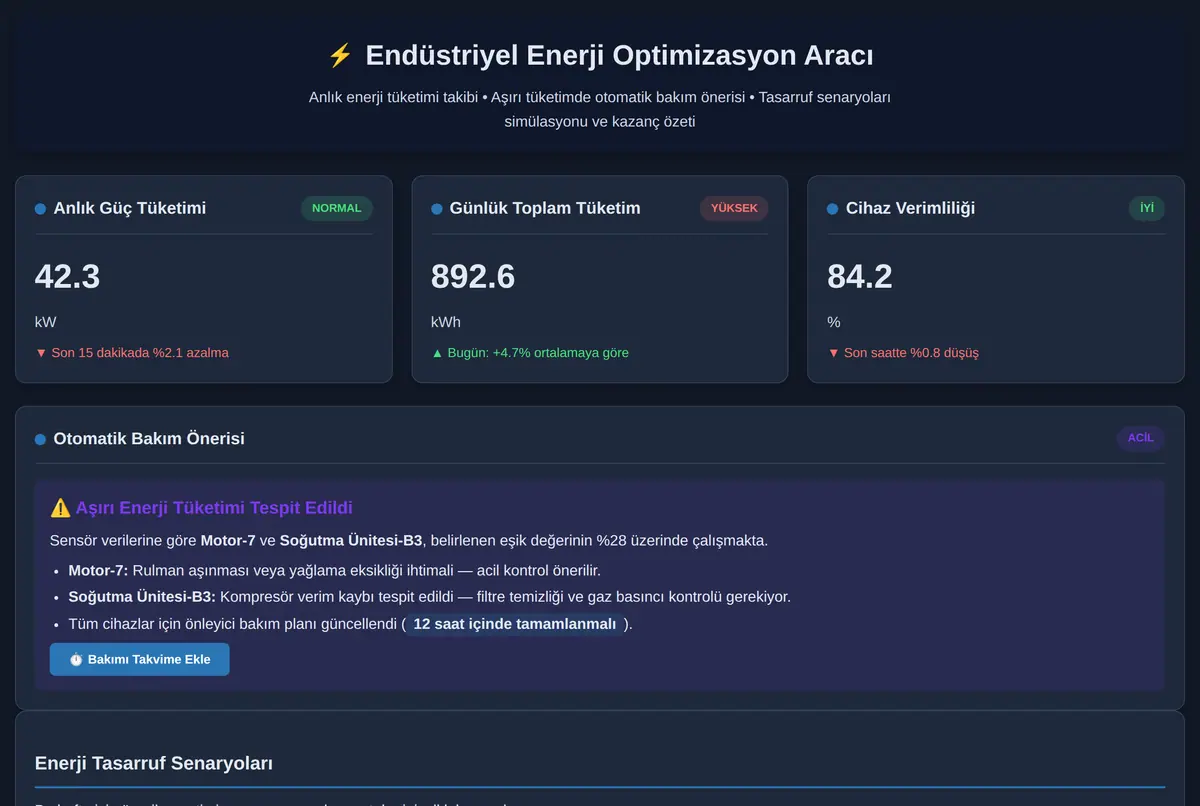
Task: Click the blue dot beside Anlık Güç Tüketimi
Action: pyautogui.click(x=40, y=209)
